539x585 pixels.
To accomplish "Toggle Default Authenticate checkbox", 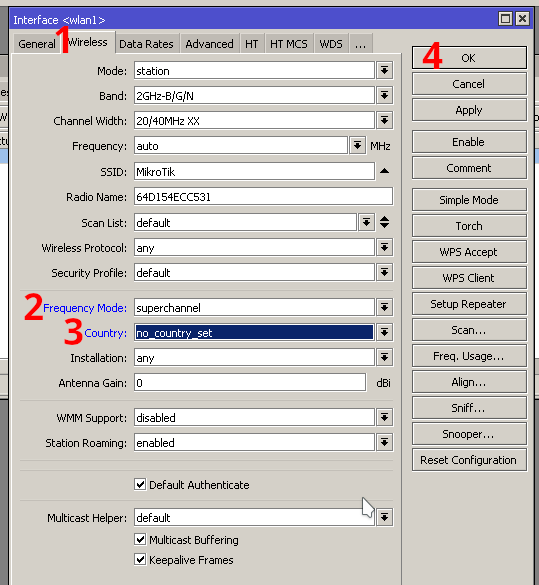I will click(140, 485).
